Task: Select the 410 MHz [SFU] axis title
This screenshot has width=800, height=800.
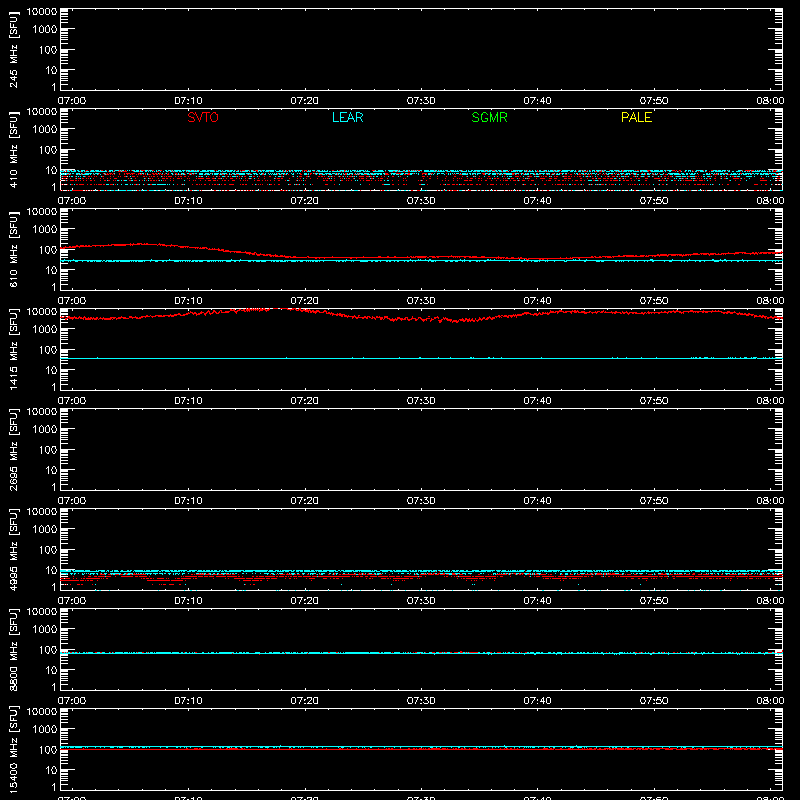Action: [x=14, y=149]
